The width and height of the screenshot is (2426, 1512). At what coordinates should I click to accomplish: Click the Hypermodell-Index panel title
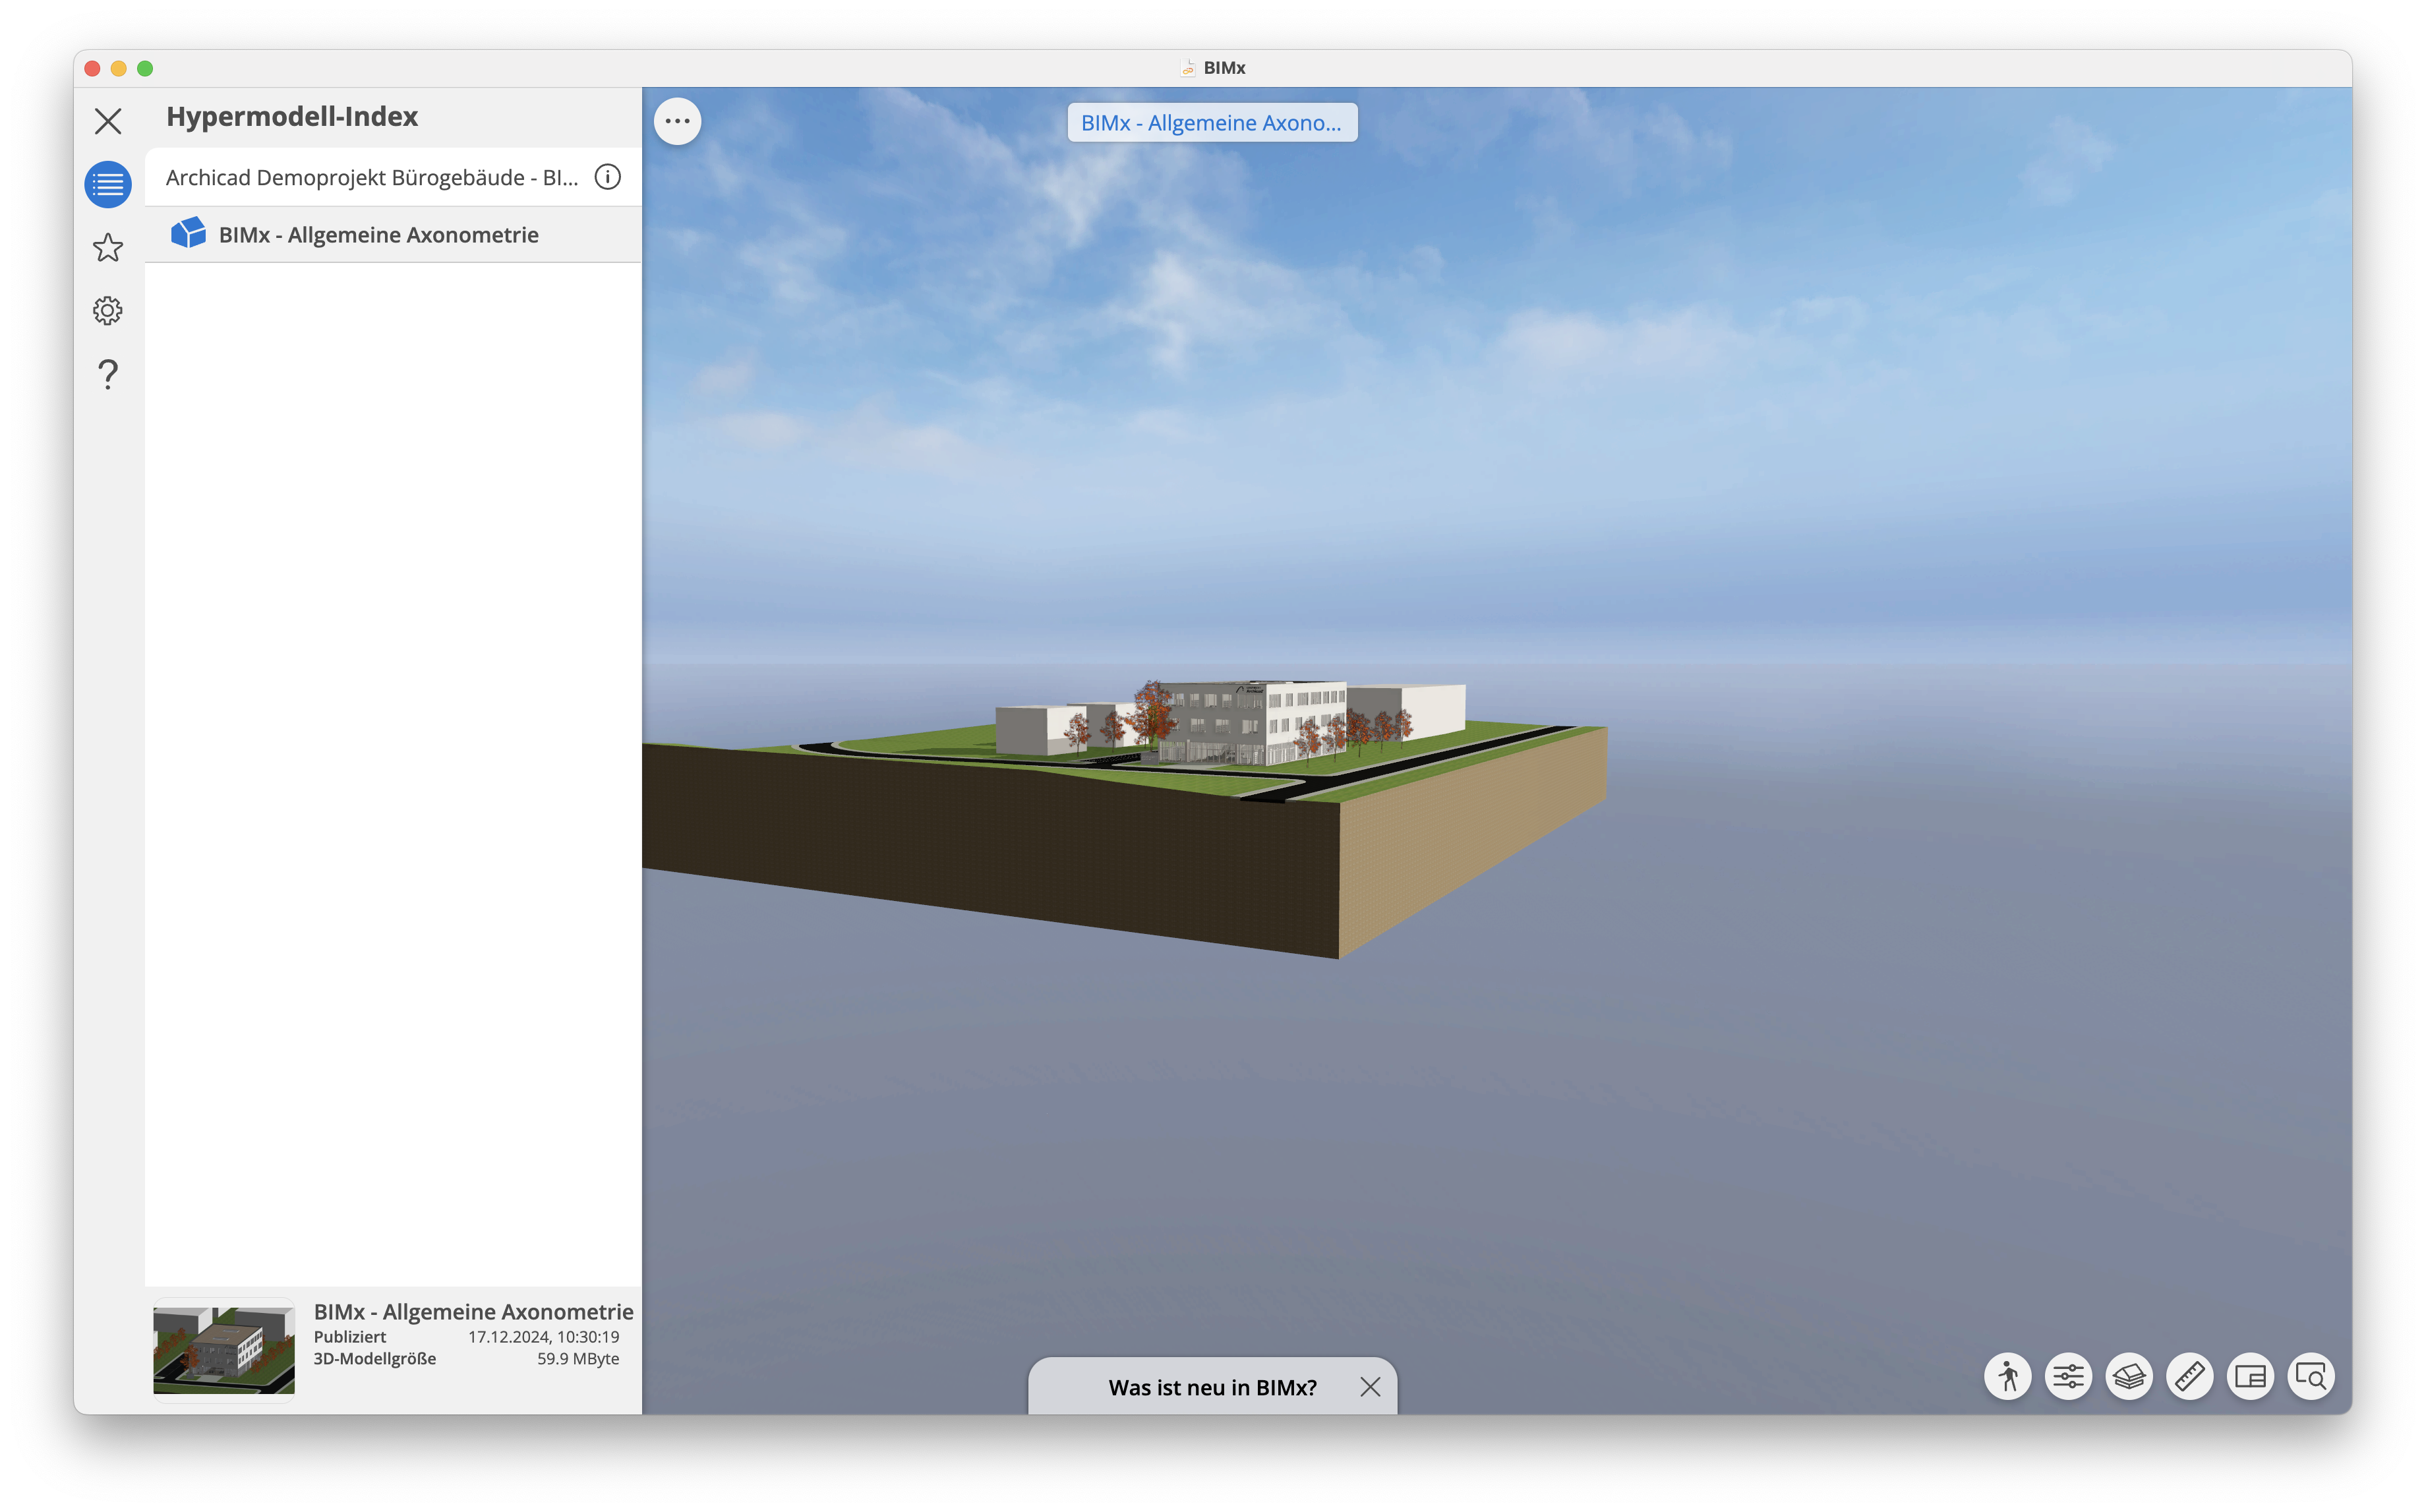(292, 116)
